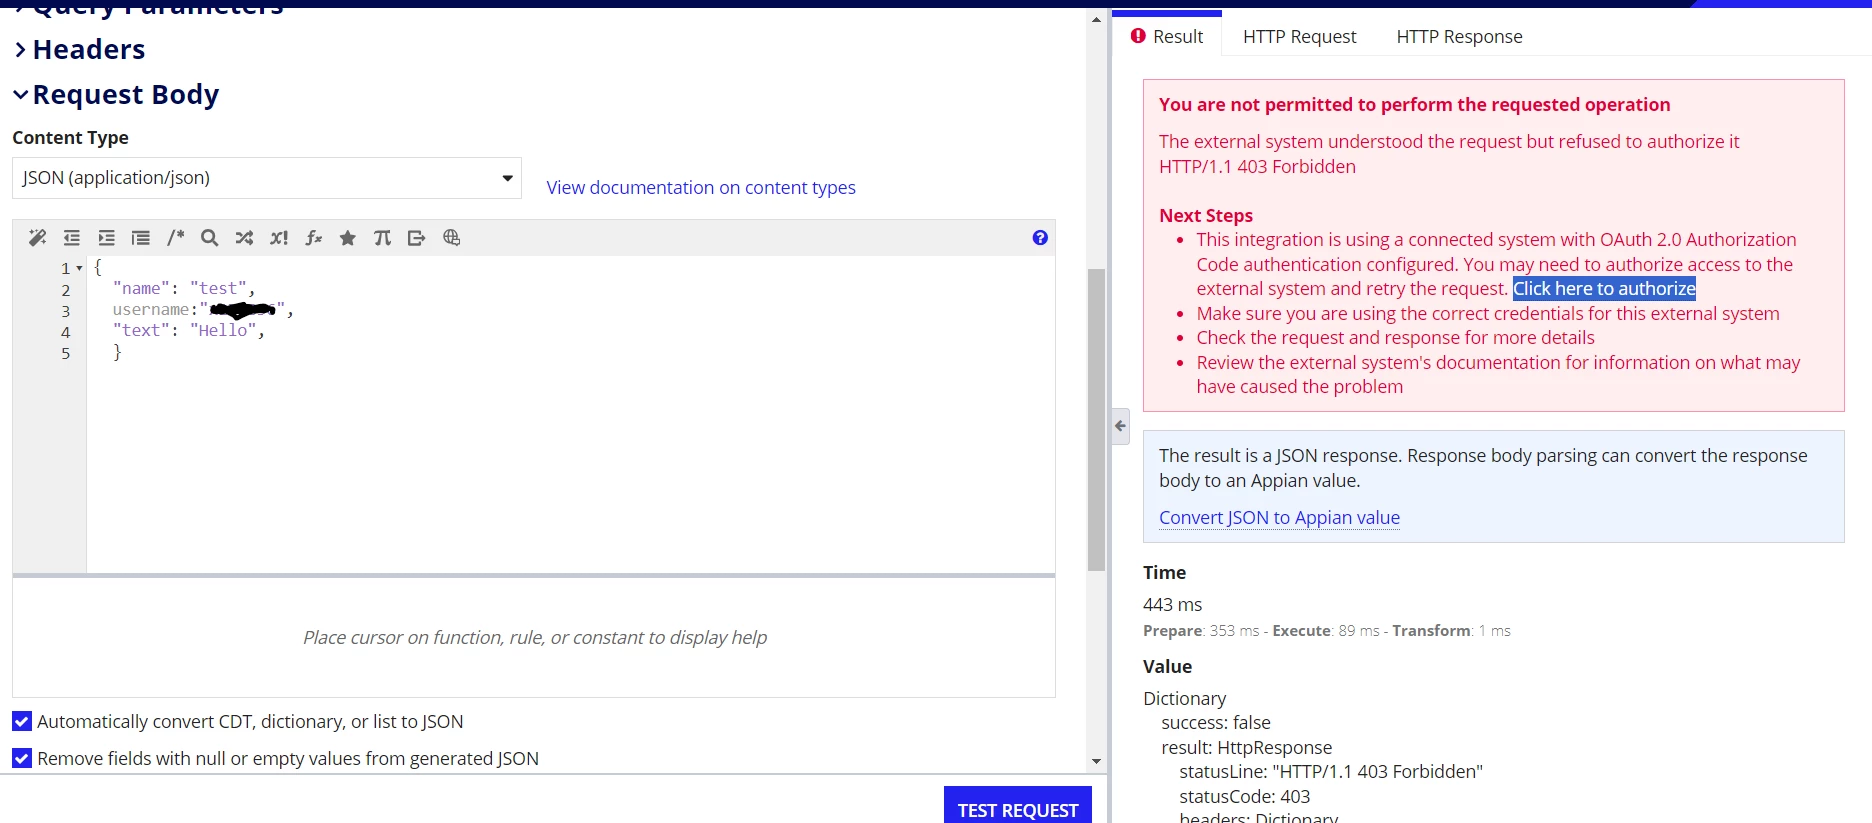Toggle Automatically convert CDT to JSON checkbox
The width and height of the screenshot is (1872, 823).
[22, 721]
